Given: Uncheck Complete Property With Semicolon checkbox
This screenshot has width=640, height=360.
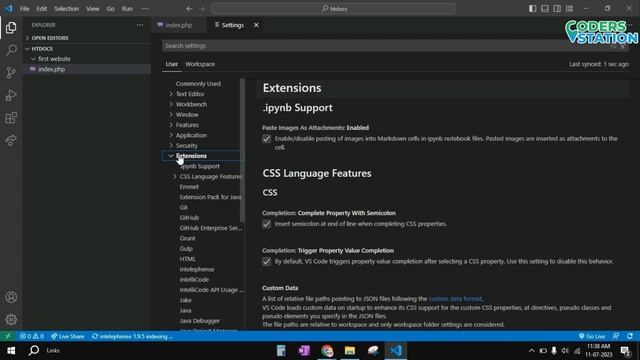Looking at the screenshot, I should [x=267, y=224].
